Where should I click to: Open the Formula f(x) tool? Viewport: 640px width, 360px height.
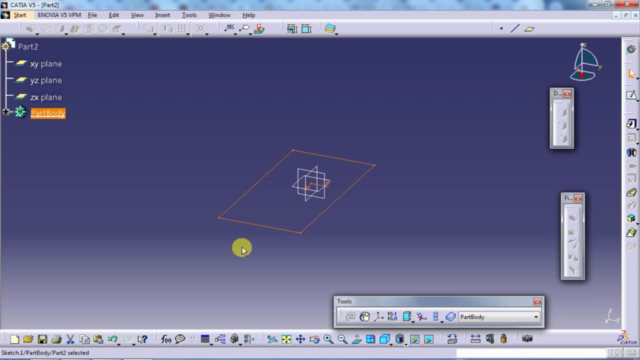click(166, 339)
